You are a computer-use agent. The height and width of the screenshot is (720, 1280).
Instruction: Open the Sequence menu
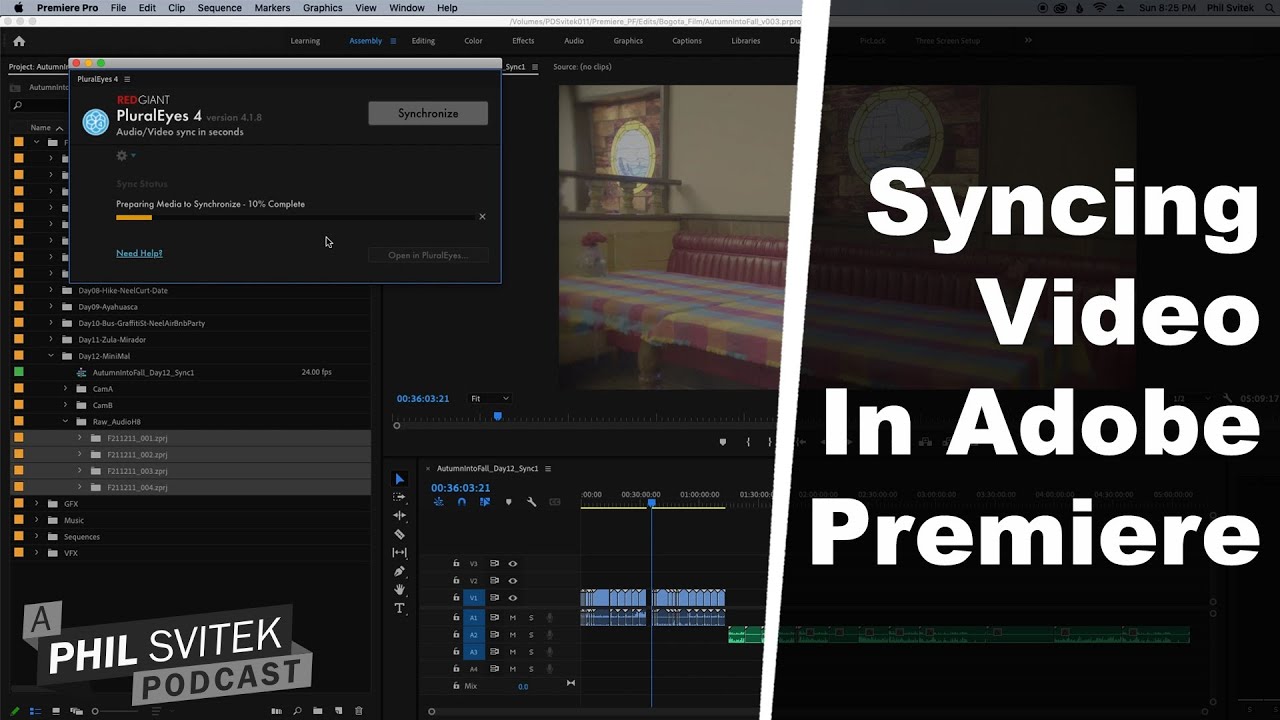coord(219,8)
